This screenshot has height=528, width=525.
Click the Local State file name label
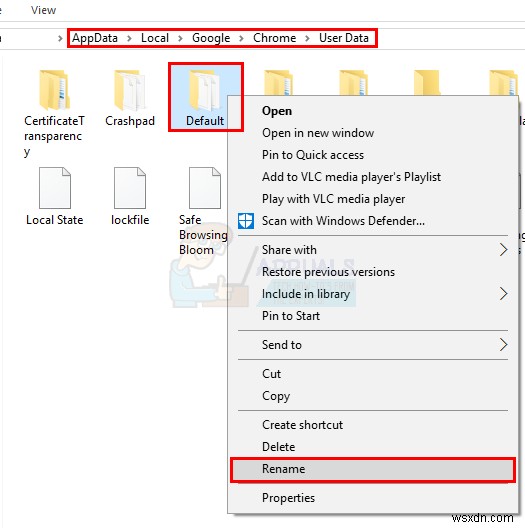(55, 220)
